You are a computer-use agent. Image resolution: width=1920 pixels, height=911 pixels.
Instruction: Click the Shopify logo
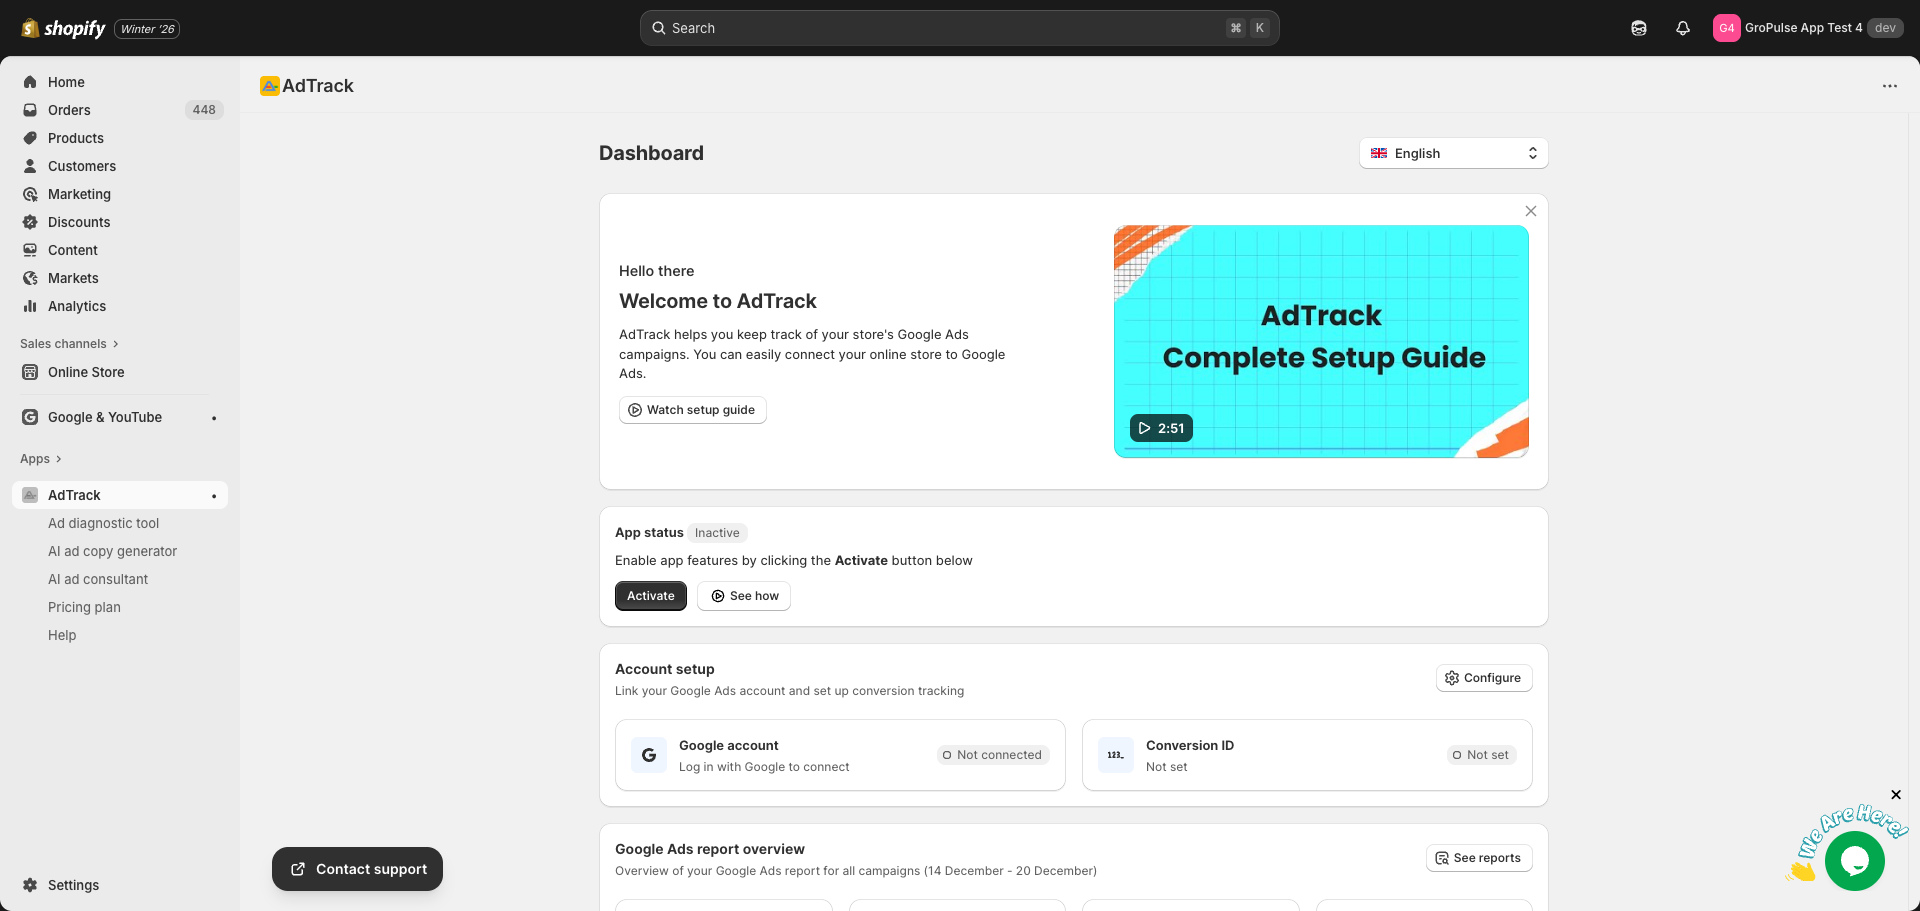pyautogui.click(x=62, y=28)
